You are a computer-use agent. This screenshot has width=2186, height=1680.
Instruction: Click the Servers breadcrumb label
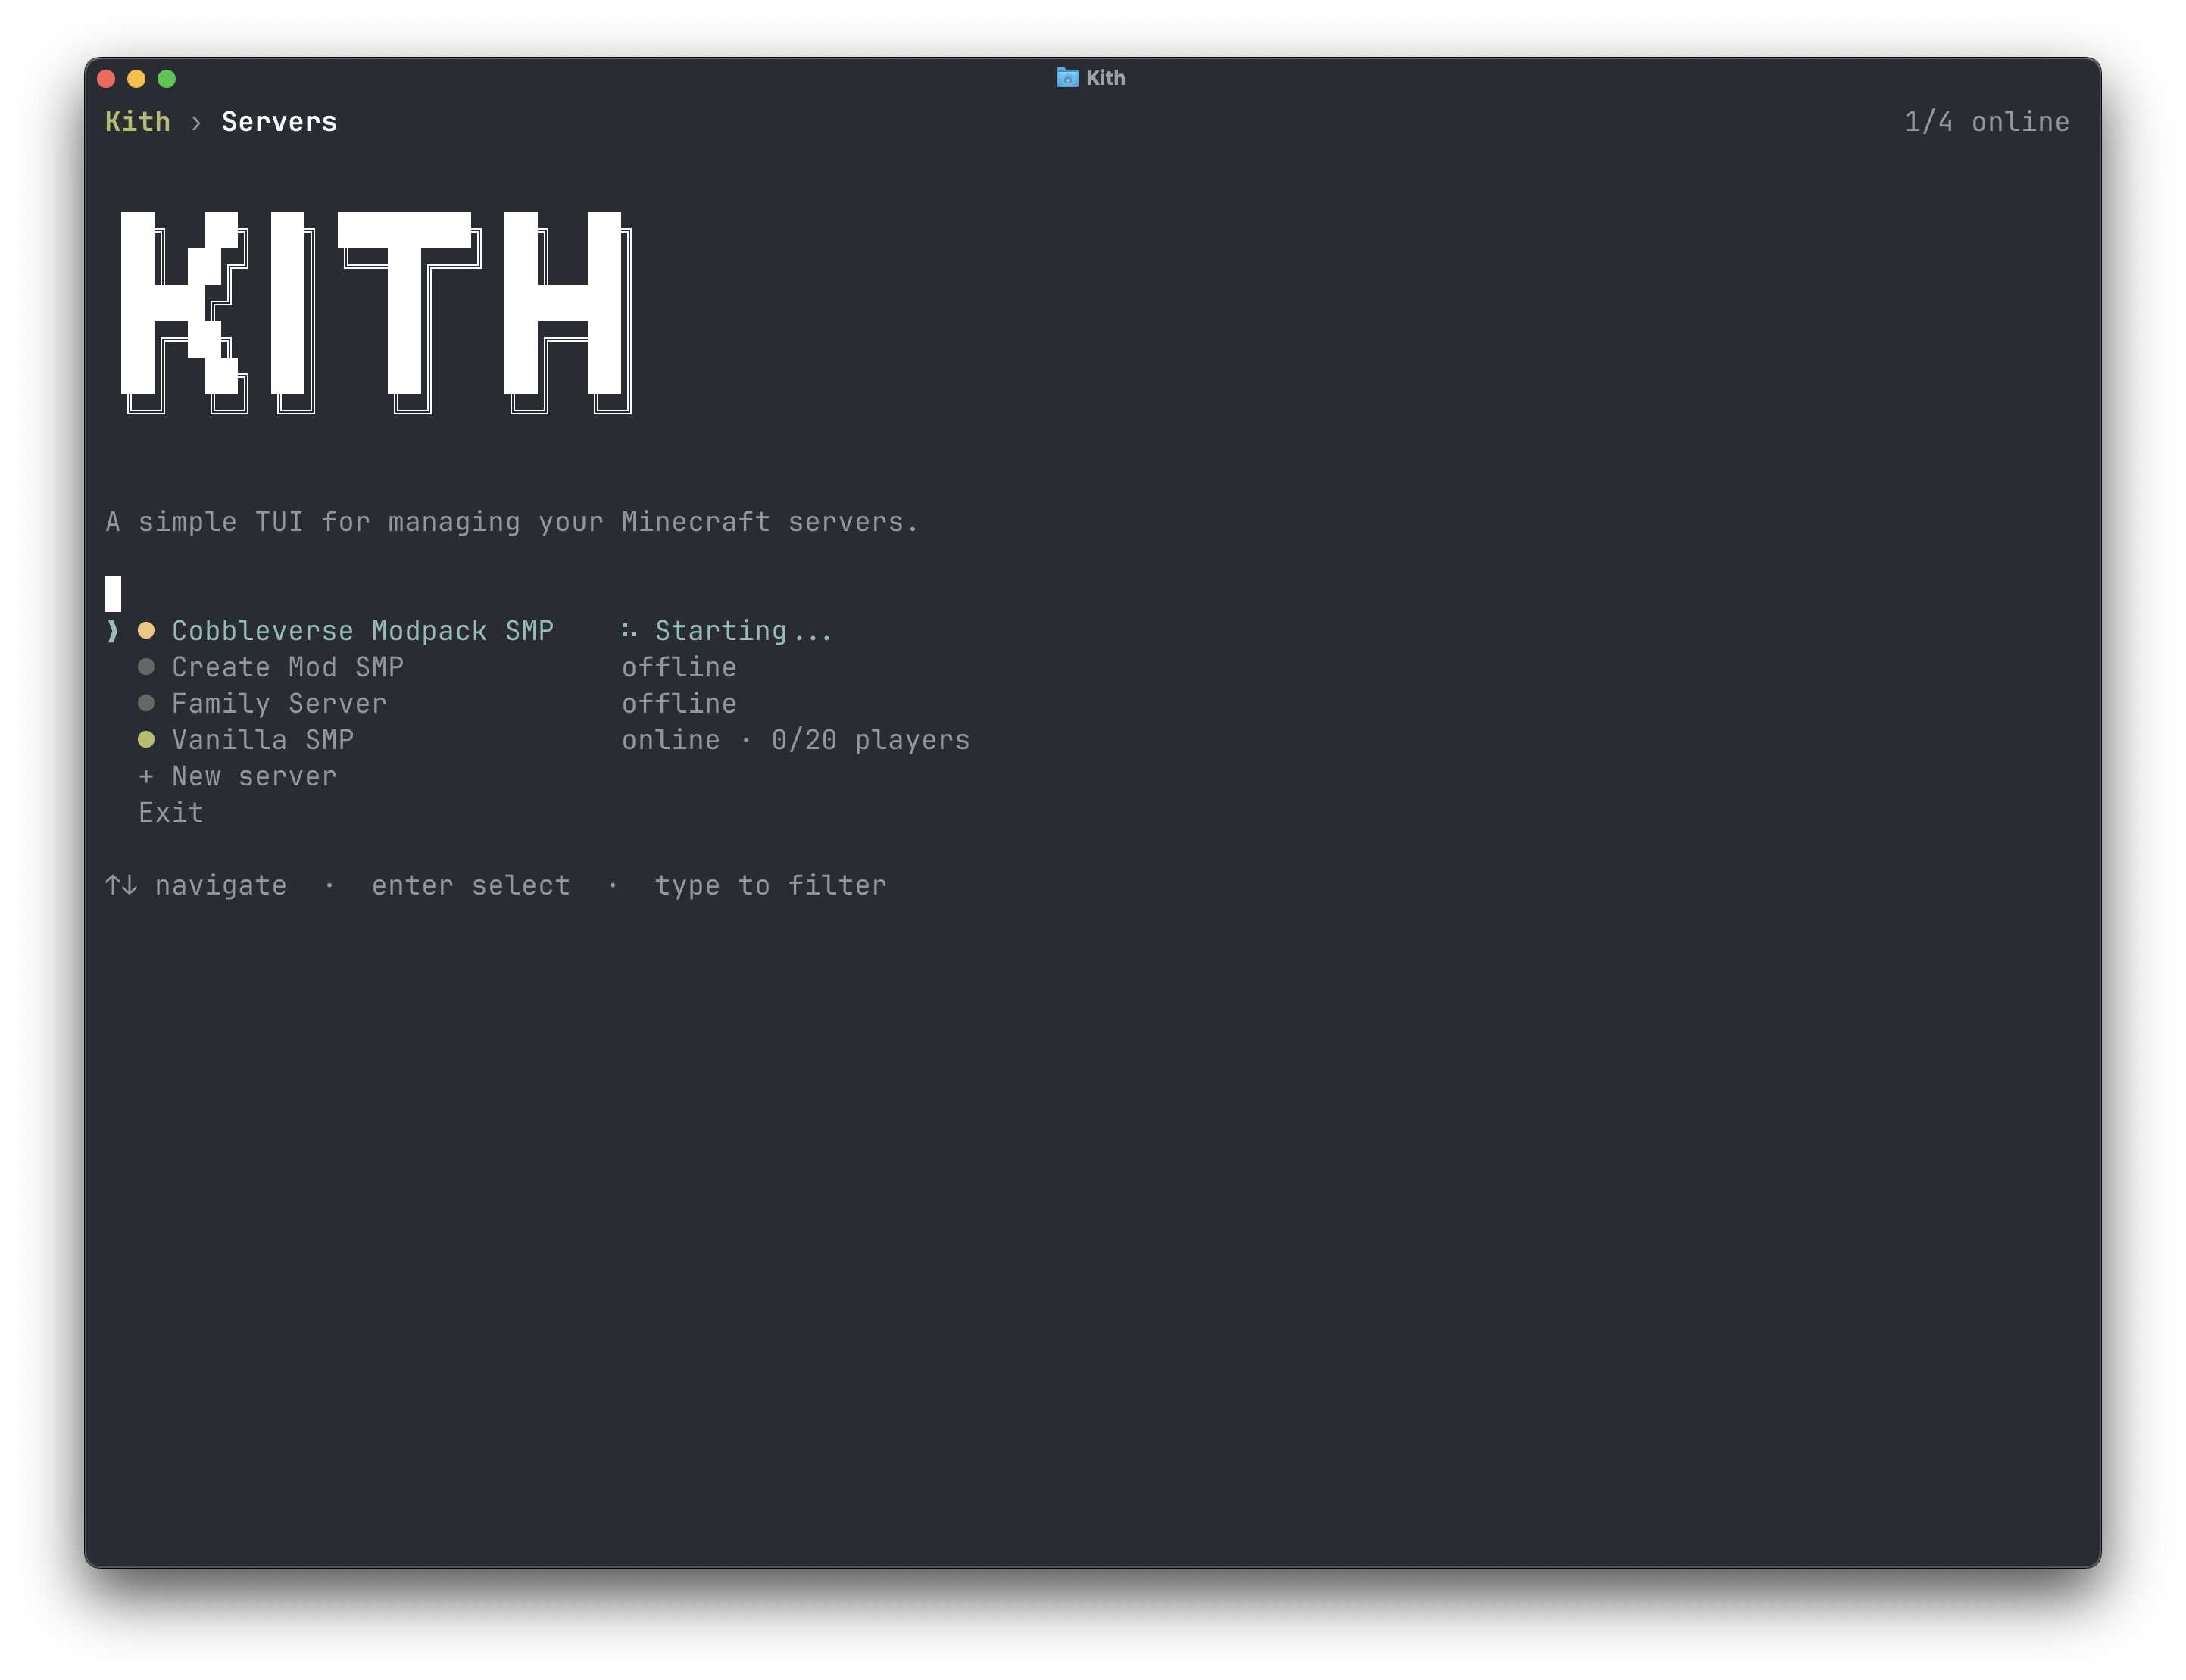pyautogui.click(x=279, y=122)
